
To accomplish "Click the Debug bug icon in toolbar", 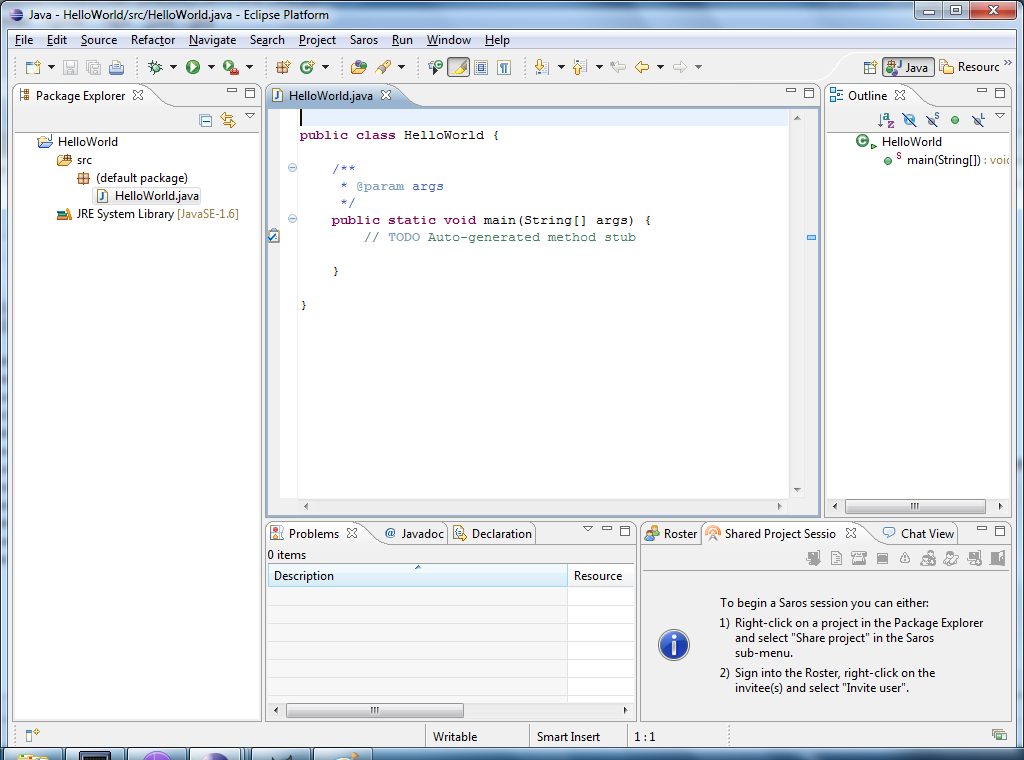I will 155,67.
